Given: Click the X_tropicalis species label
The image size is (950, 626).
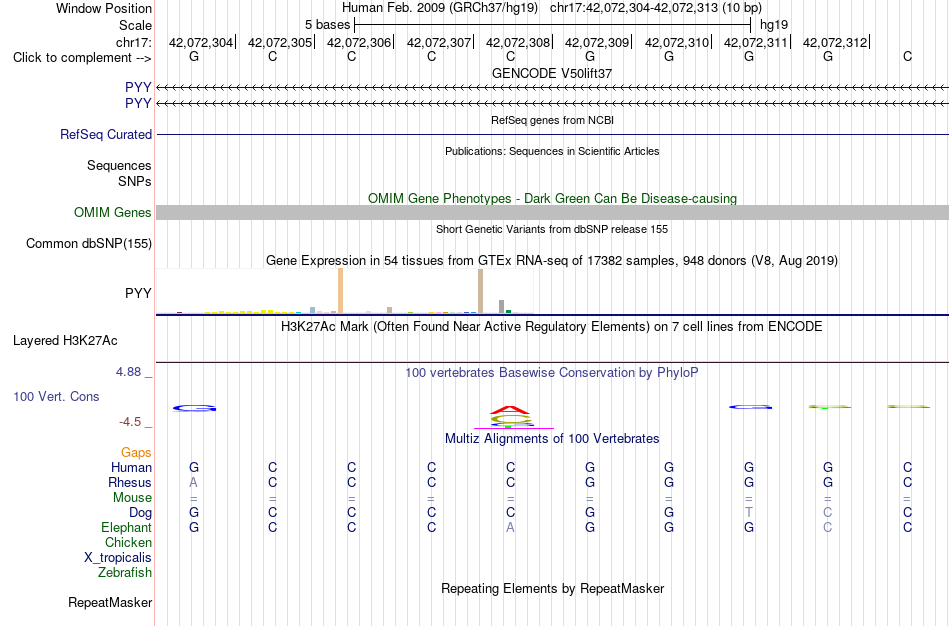Looking at the screenshot, I should (118, 558).
